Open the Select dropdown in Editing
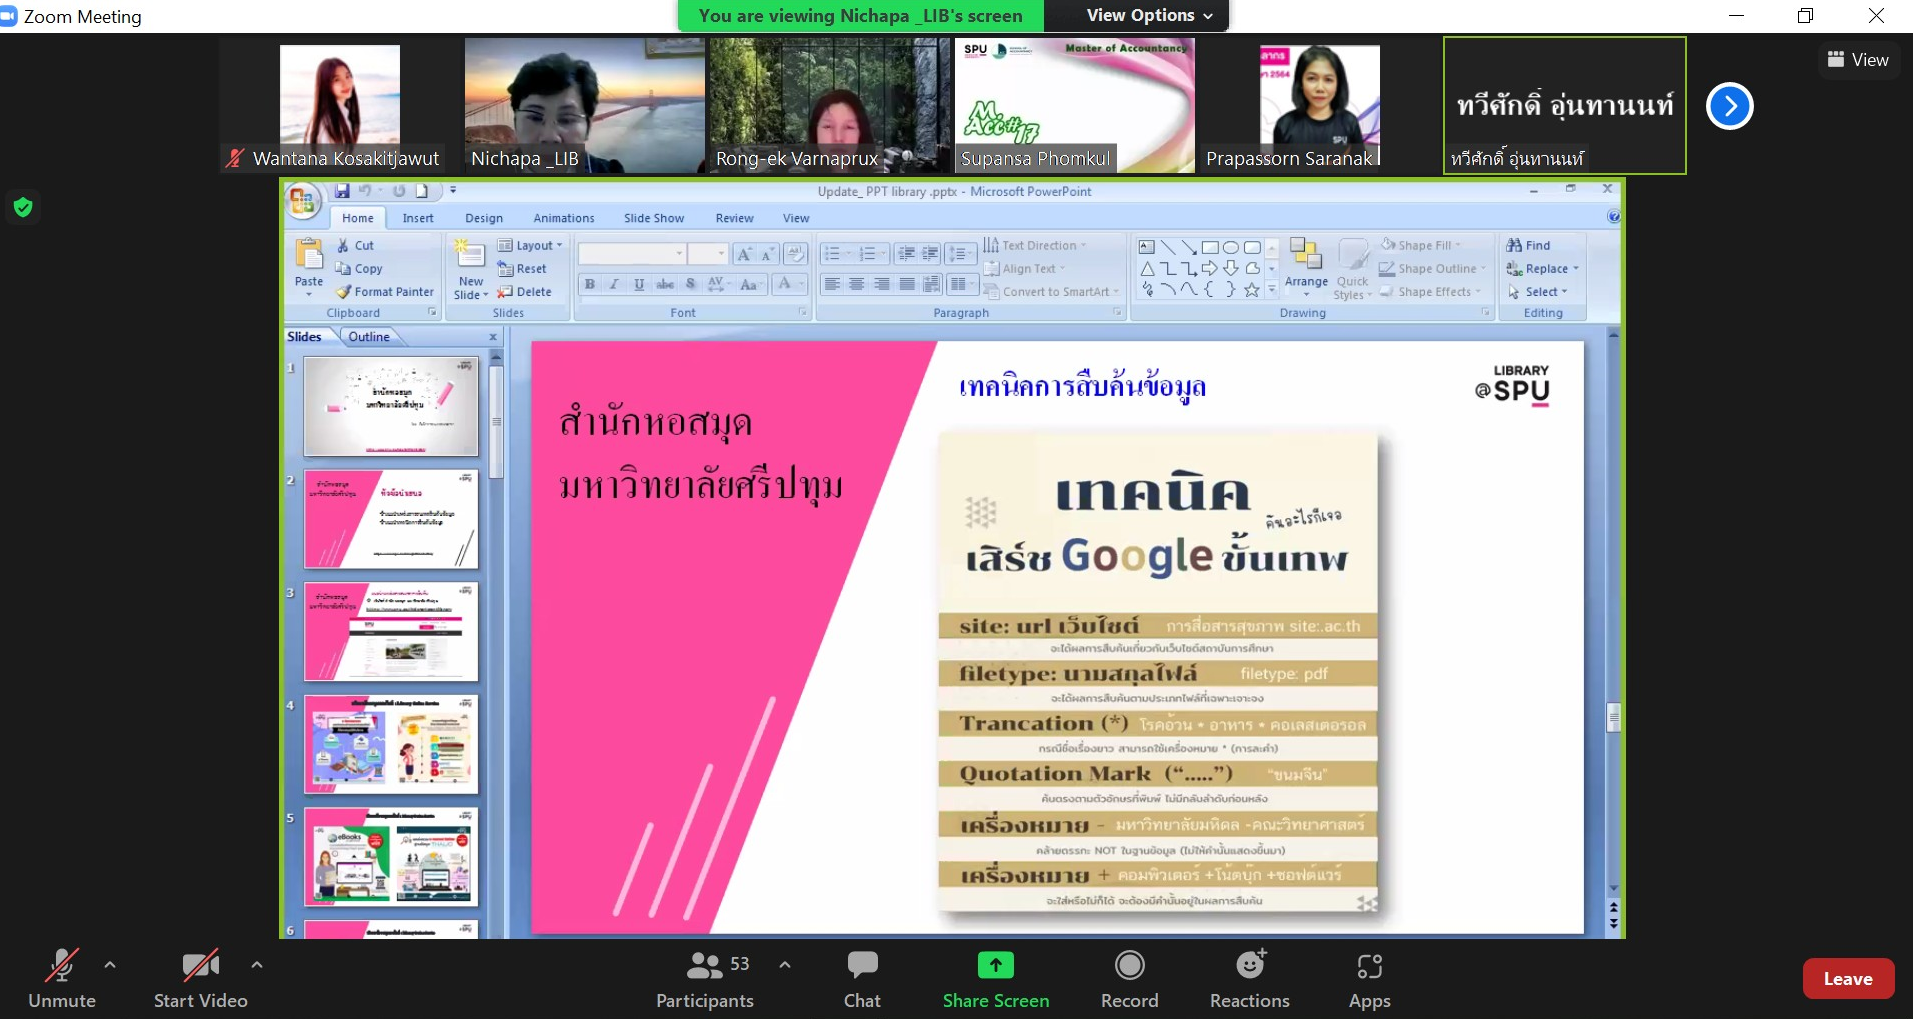The width and height of the screenshot is (1913, 1019). tap(1538, 291)
